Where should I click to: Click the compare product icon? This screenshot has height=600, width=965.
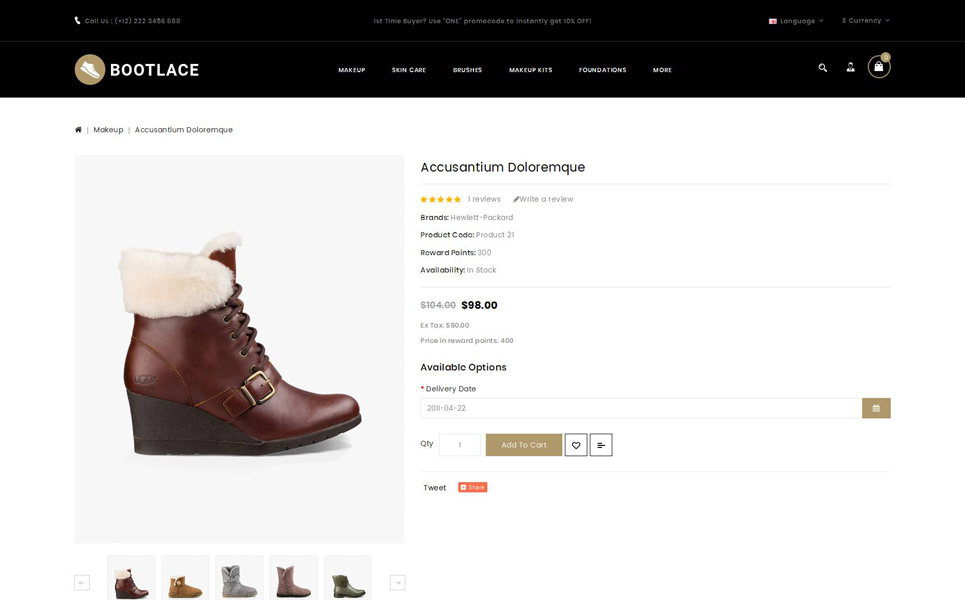601,445
